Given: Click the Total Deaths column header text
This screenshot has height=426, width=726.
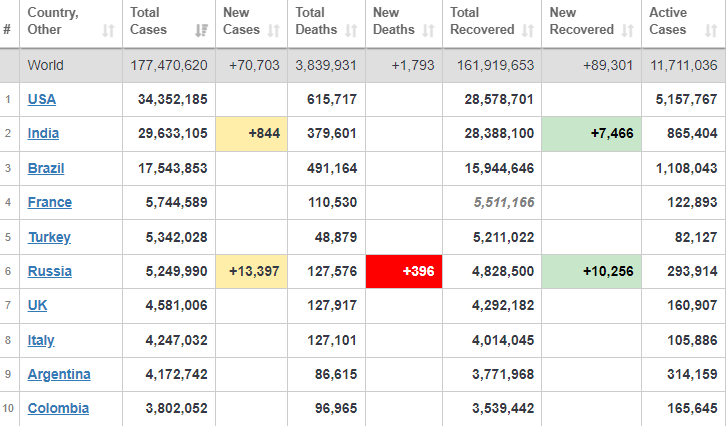Looking at the screenshot, I should tap(316, 21).
